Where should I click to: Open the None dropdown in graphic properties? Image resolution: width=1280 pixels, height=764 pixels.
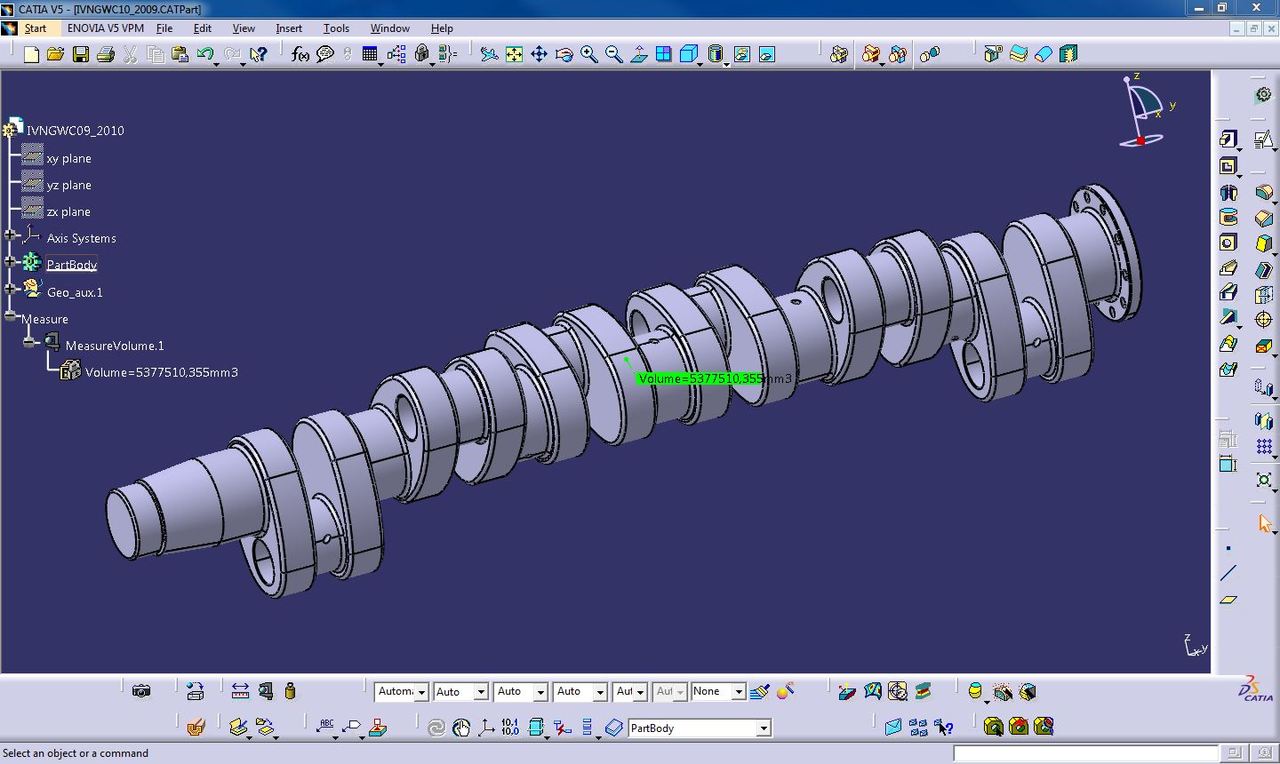[738, 692]
